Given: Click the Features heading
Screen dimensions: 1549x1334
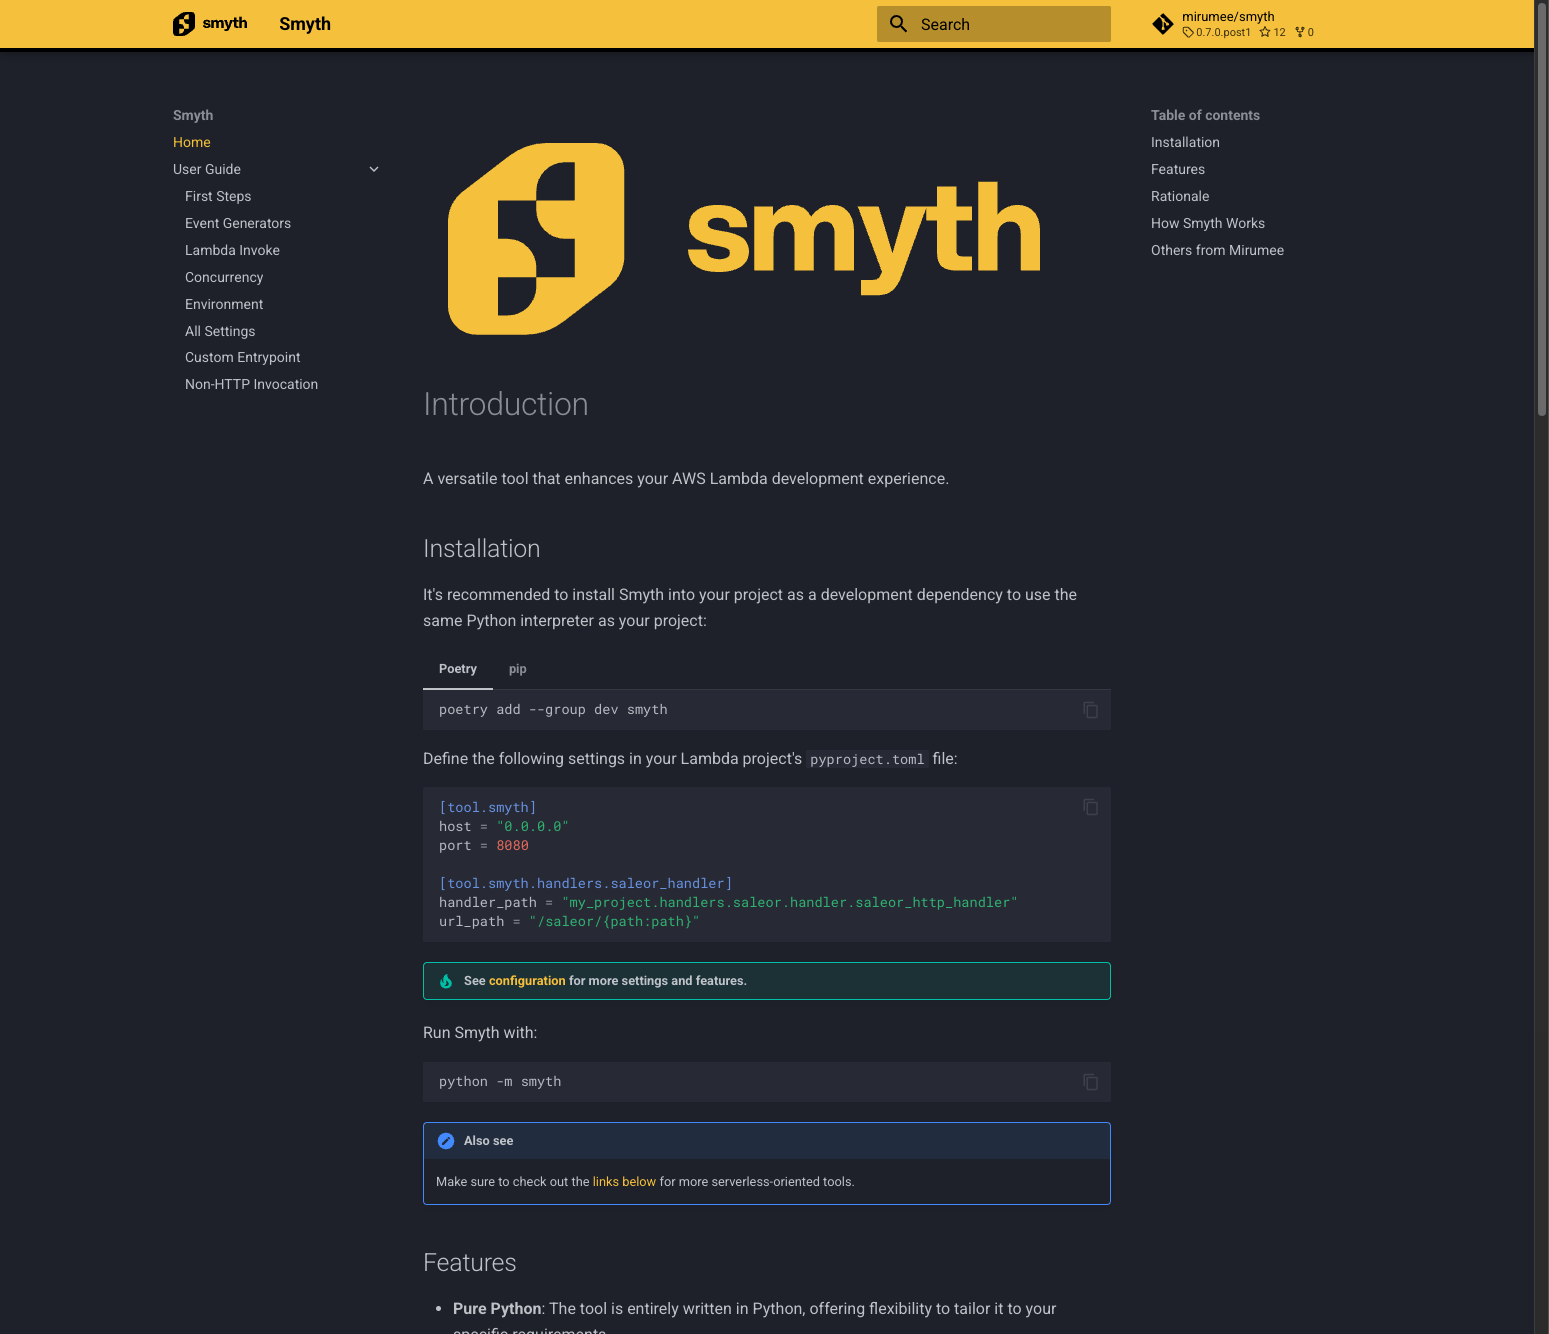Looking at the screenshot, I should [x=470, y=1263].
